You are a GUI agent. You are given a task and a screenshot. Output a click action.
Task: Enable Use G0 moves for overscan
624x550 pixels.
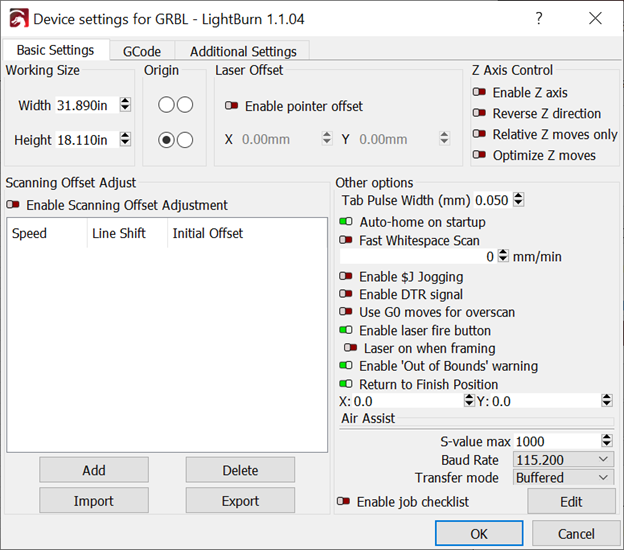346,311
